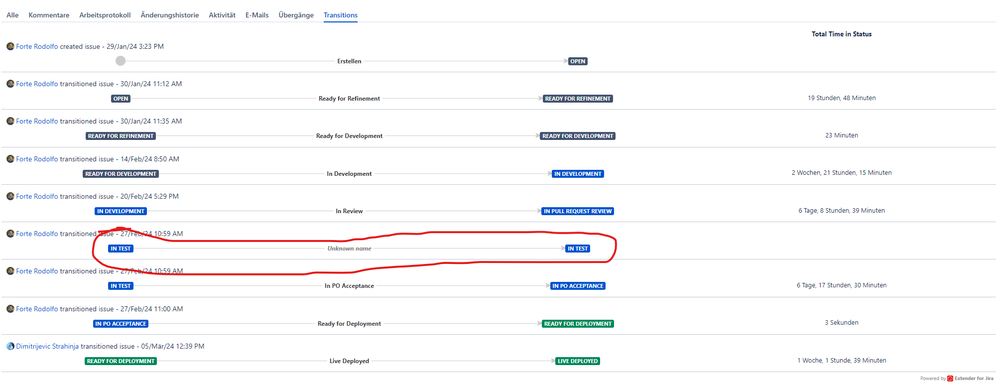Image resolution: width=998 pixels, height=386 pixels.
Task: Click the IN PULL REQUEST REVIEW badge
Action: pos(578,211)
